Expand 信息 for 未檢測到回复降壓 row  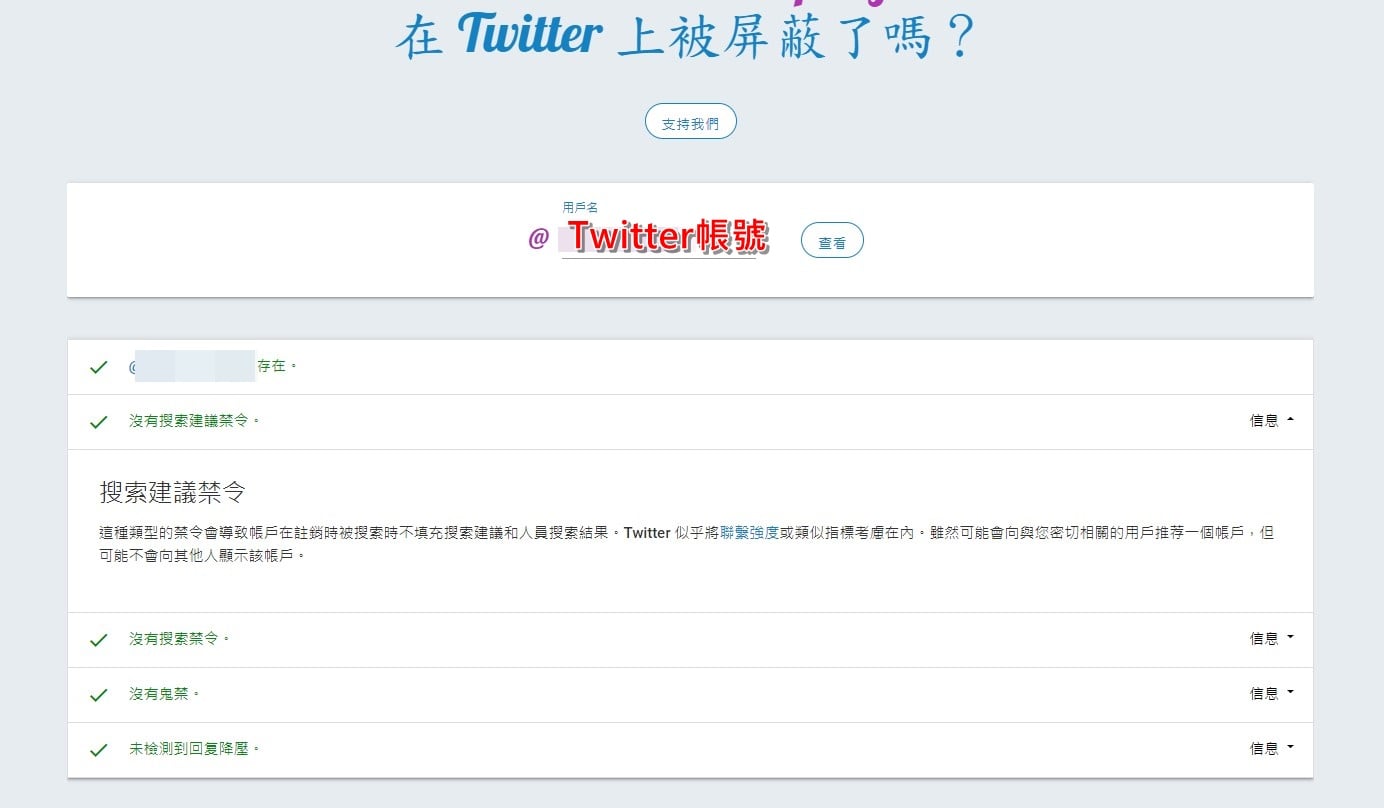coord(1272,749)
